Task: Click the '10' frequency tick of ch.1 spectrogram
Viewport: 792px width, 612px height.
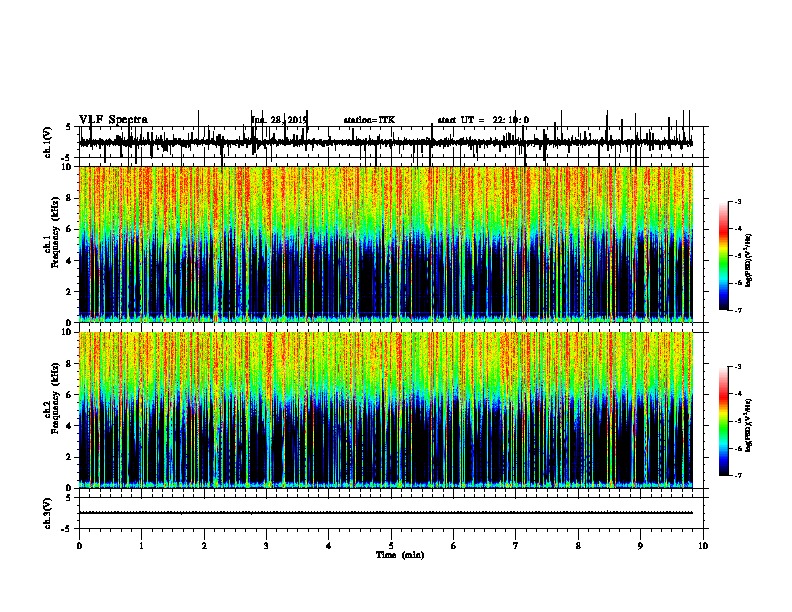Action: click(x=68, y=167)
